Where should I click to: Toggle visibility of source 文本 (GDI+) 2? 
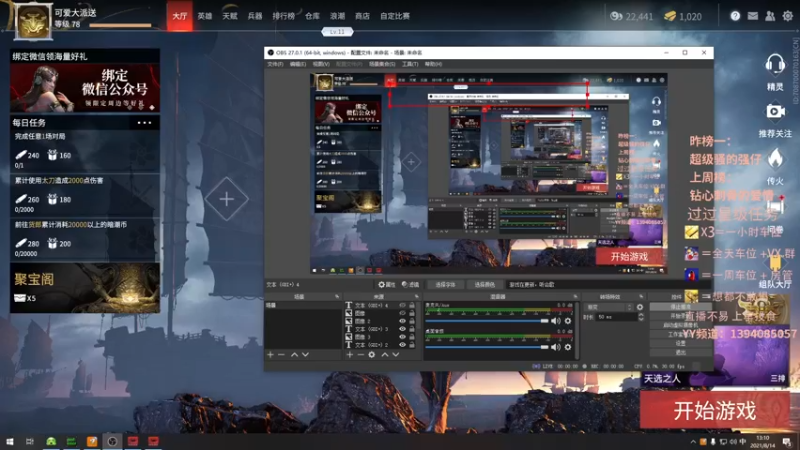coord(403,345)
